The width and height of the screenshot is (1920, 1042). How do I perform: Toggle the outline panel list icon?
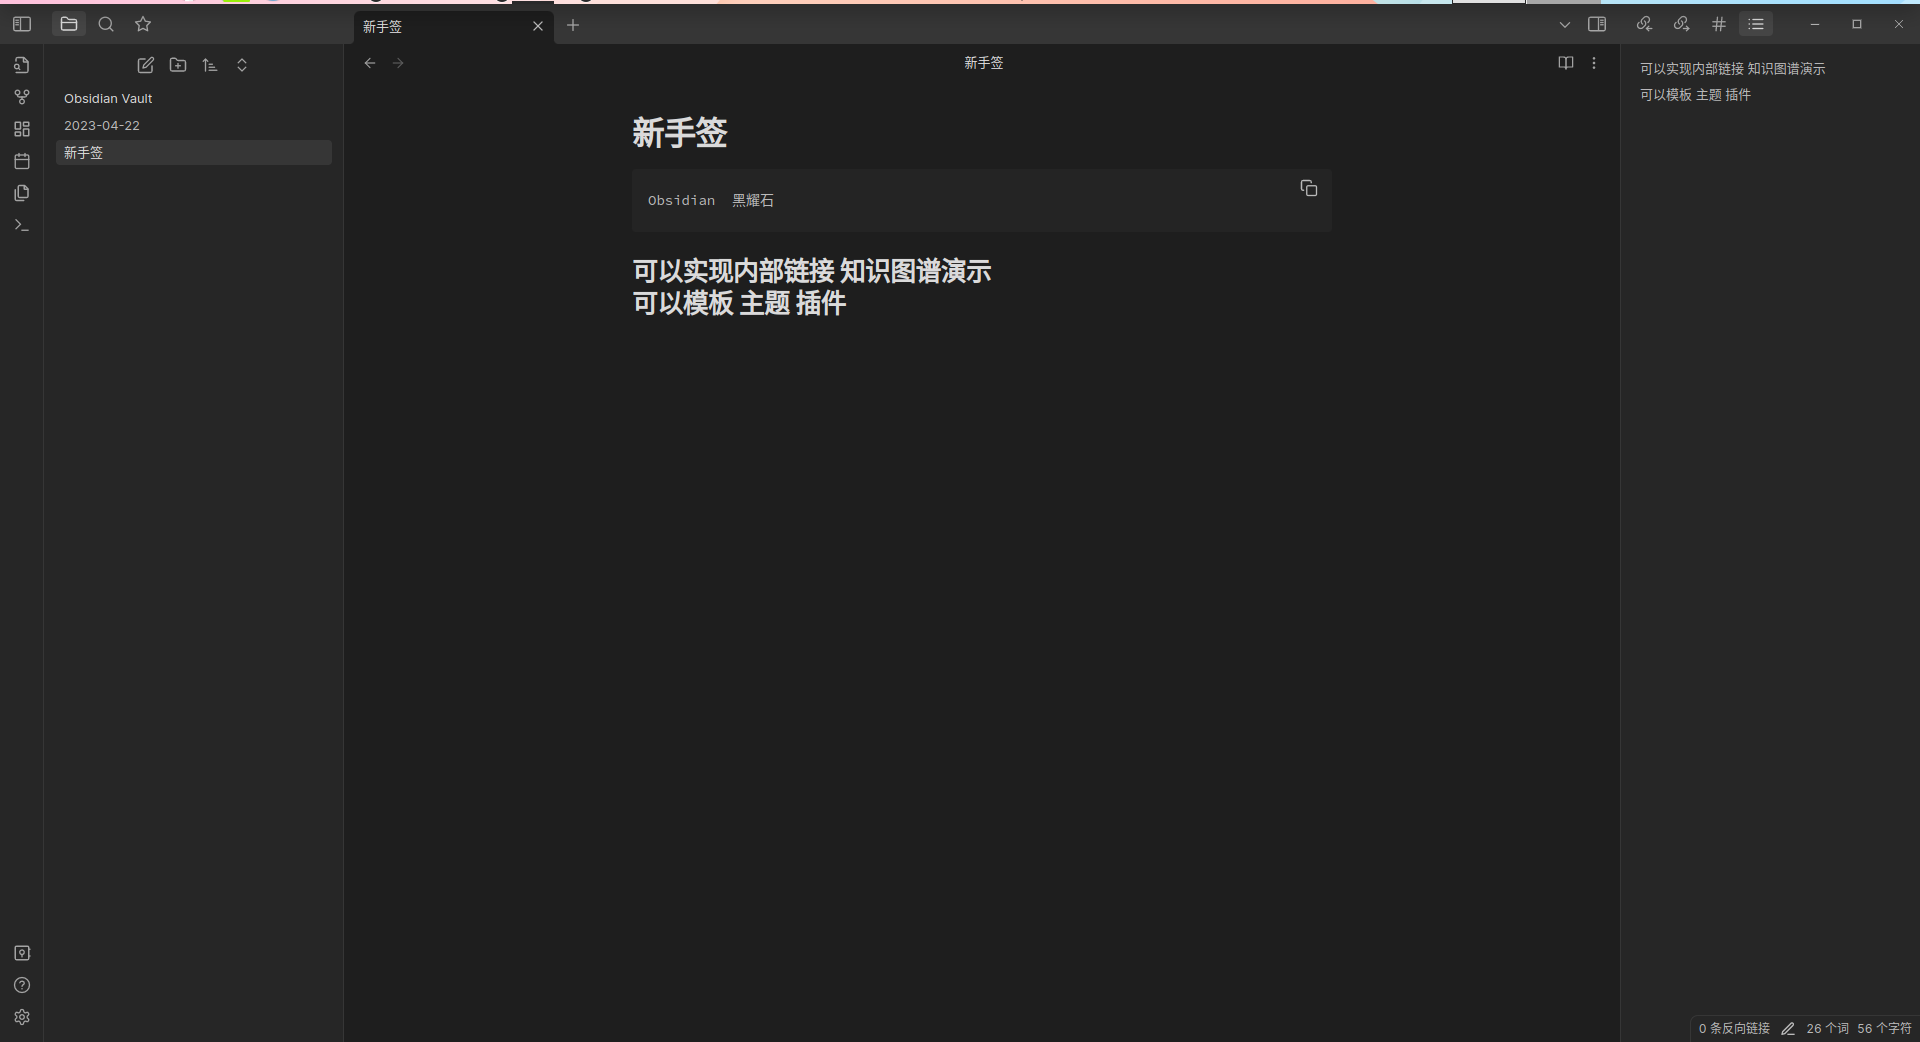[1757, 24]
